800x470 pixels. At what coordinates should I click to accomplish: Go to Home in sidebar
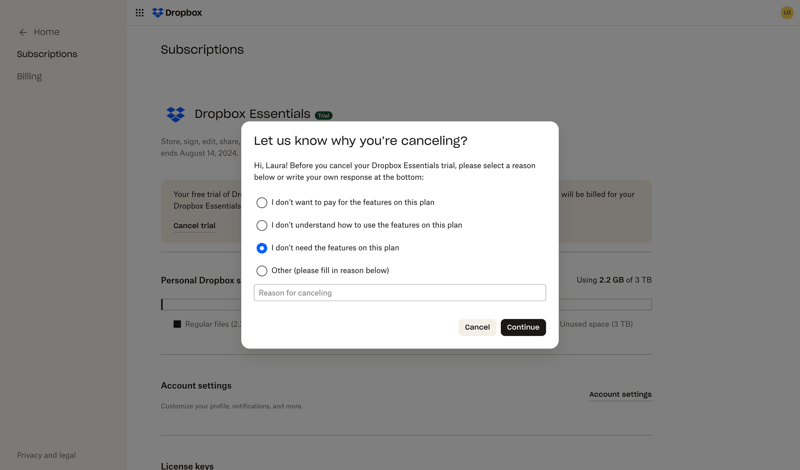pyautogui.click(x=46, y=32)
